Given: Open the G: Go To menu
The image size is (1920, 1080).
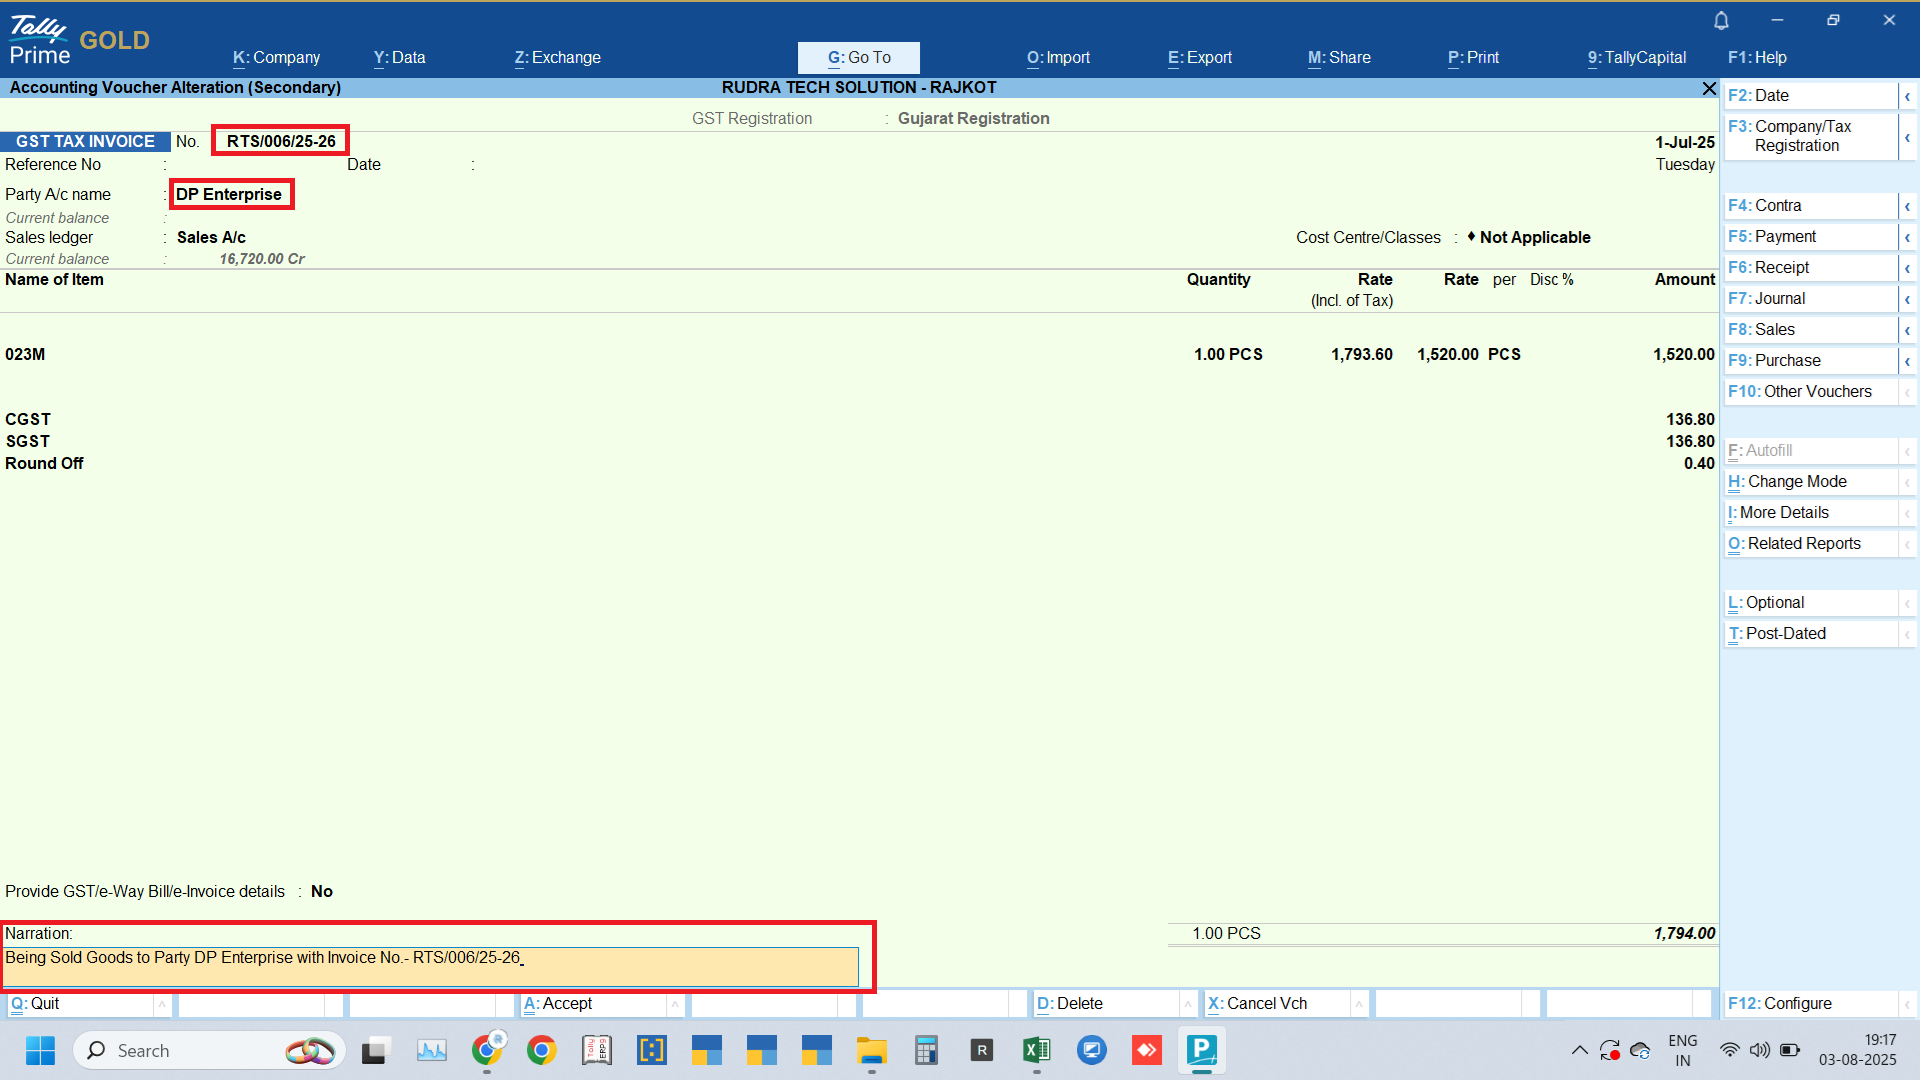Looking at the screenshot, I should pos(859,58).
